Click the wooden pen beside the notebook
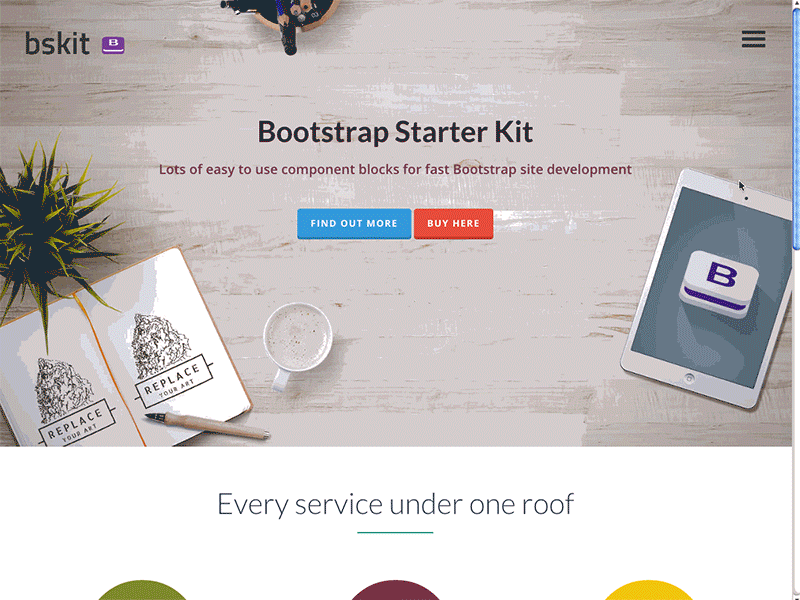Image resolution: width=800 pixels, height=600 pixels. tap(208, 425)
